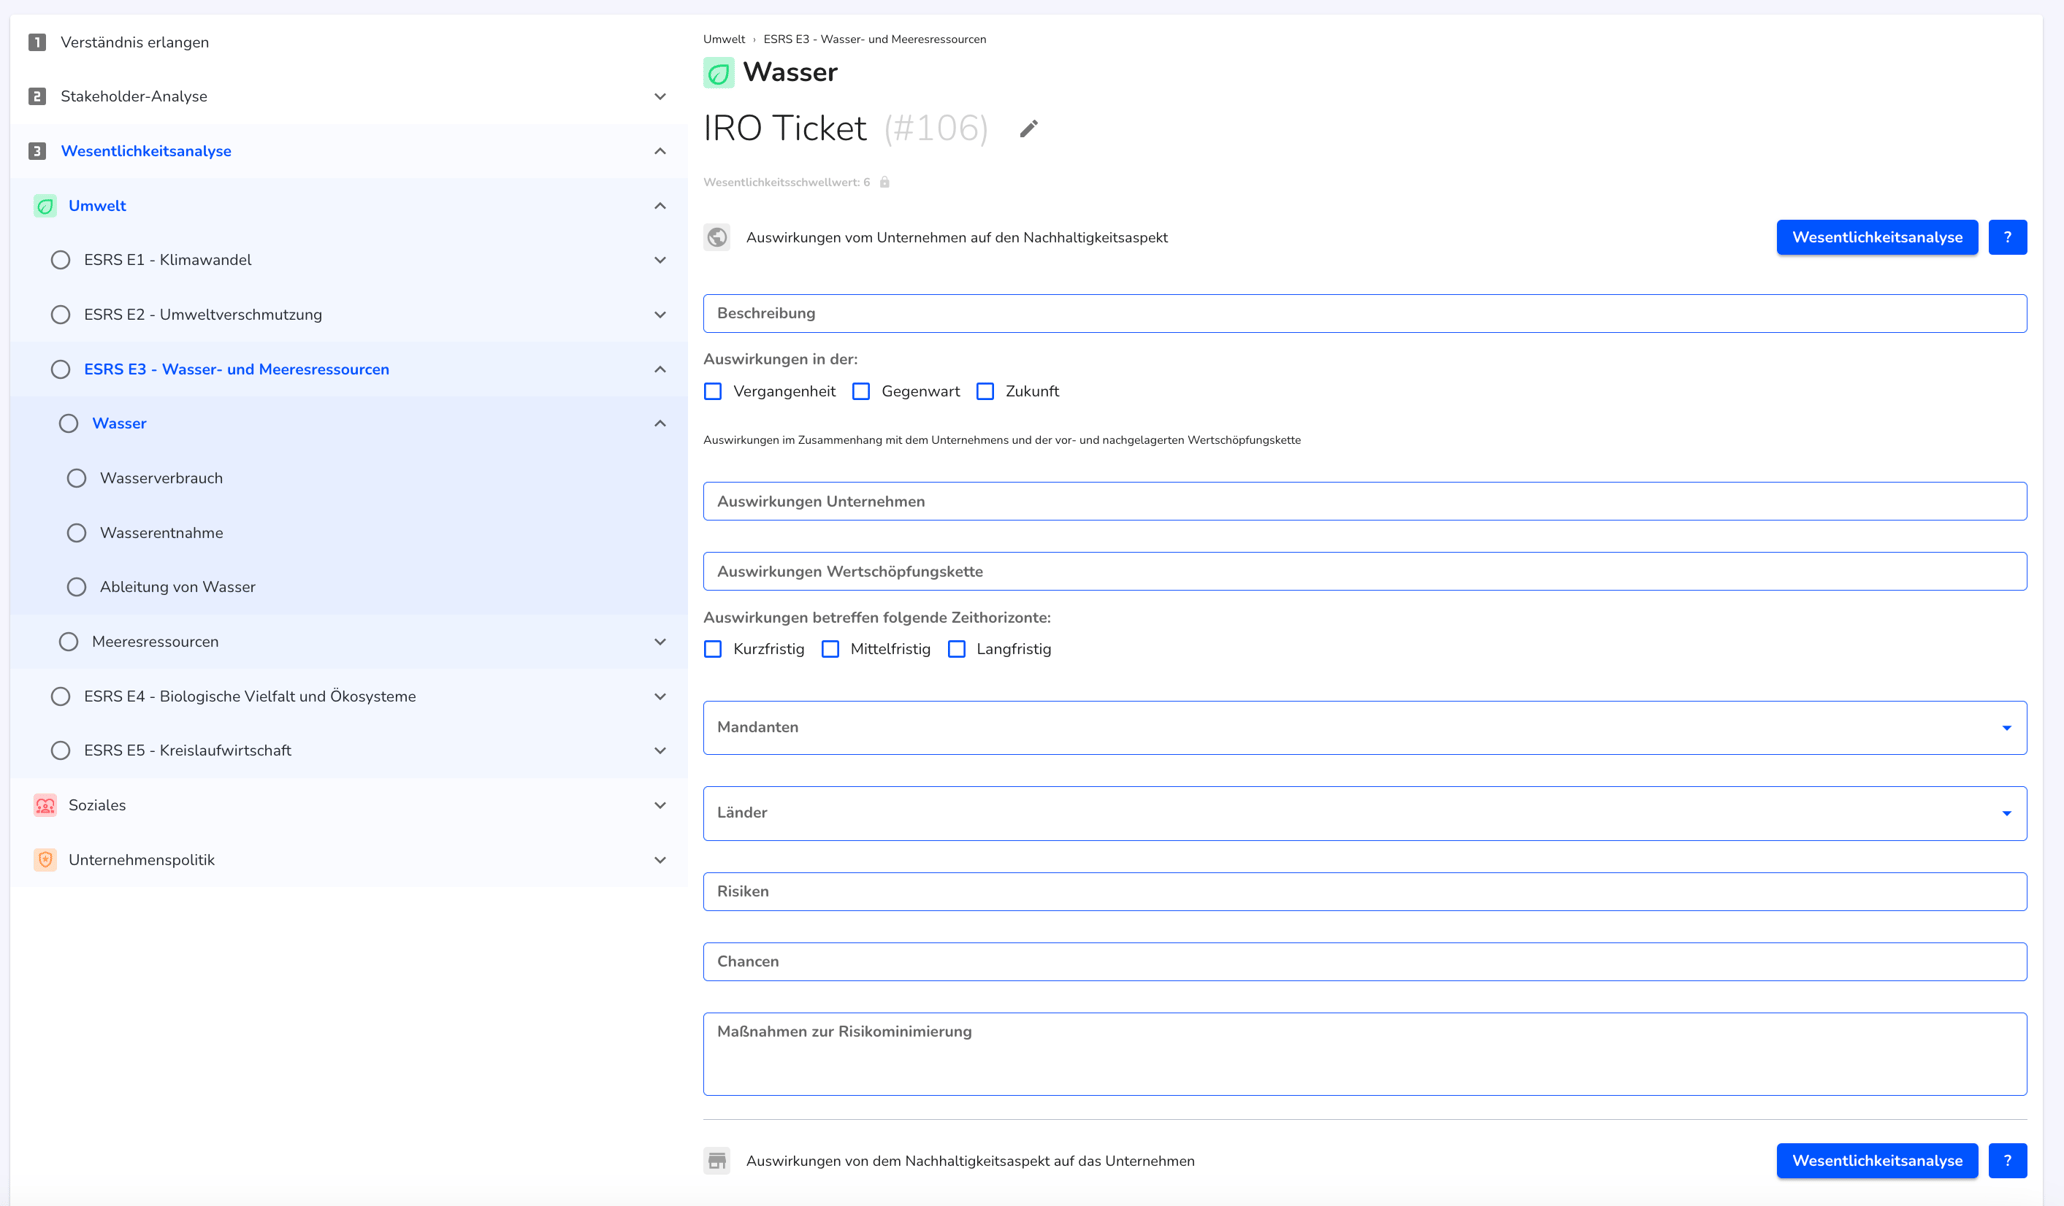
Task: Click the building icon for Auswirkungen auf das Unternehmen
Action: pos(716,1161)
